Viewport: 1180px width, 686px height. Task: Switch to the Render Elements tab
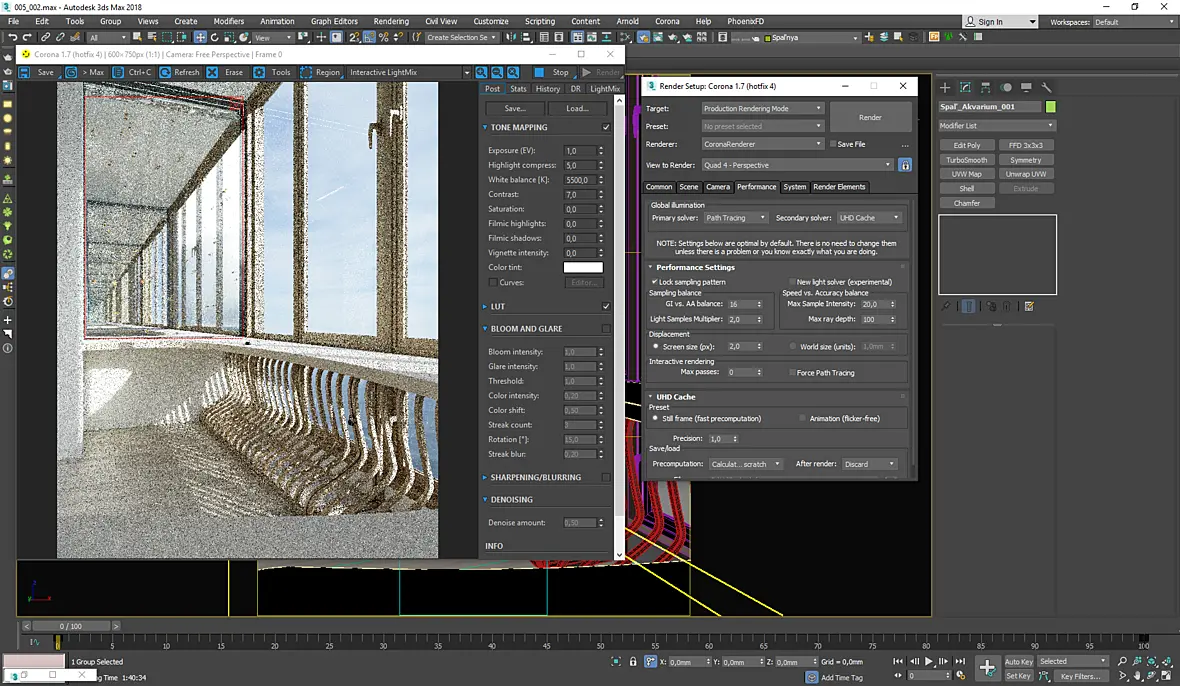(x=839, y=187)
